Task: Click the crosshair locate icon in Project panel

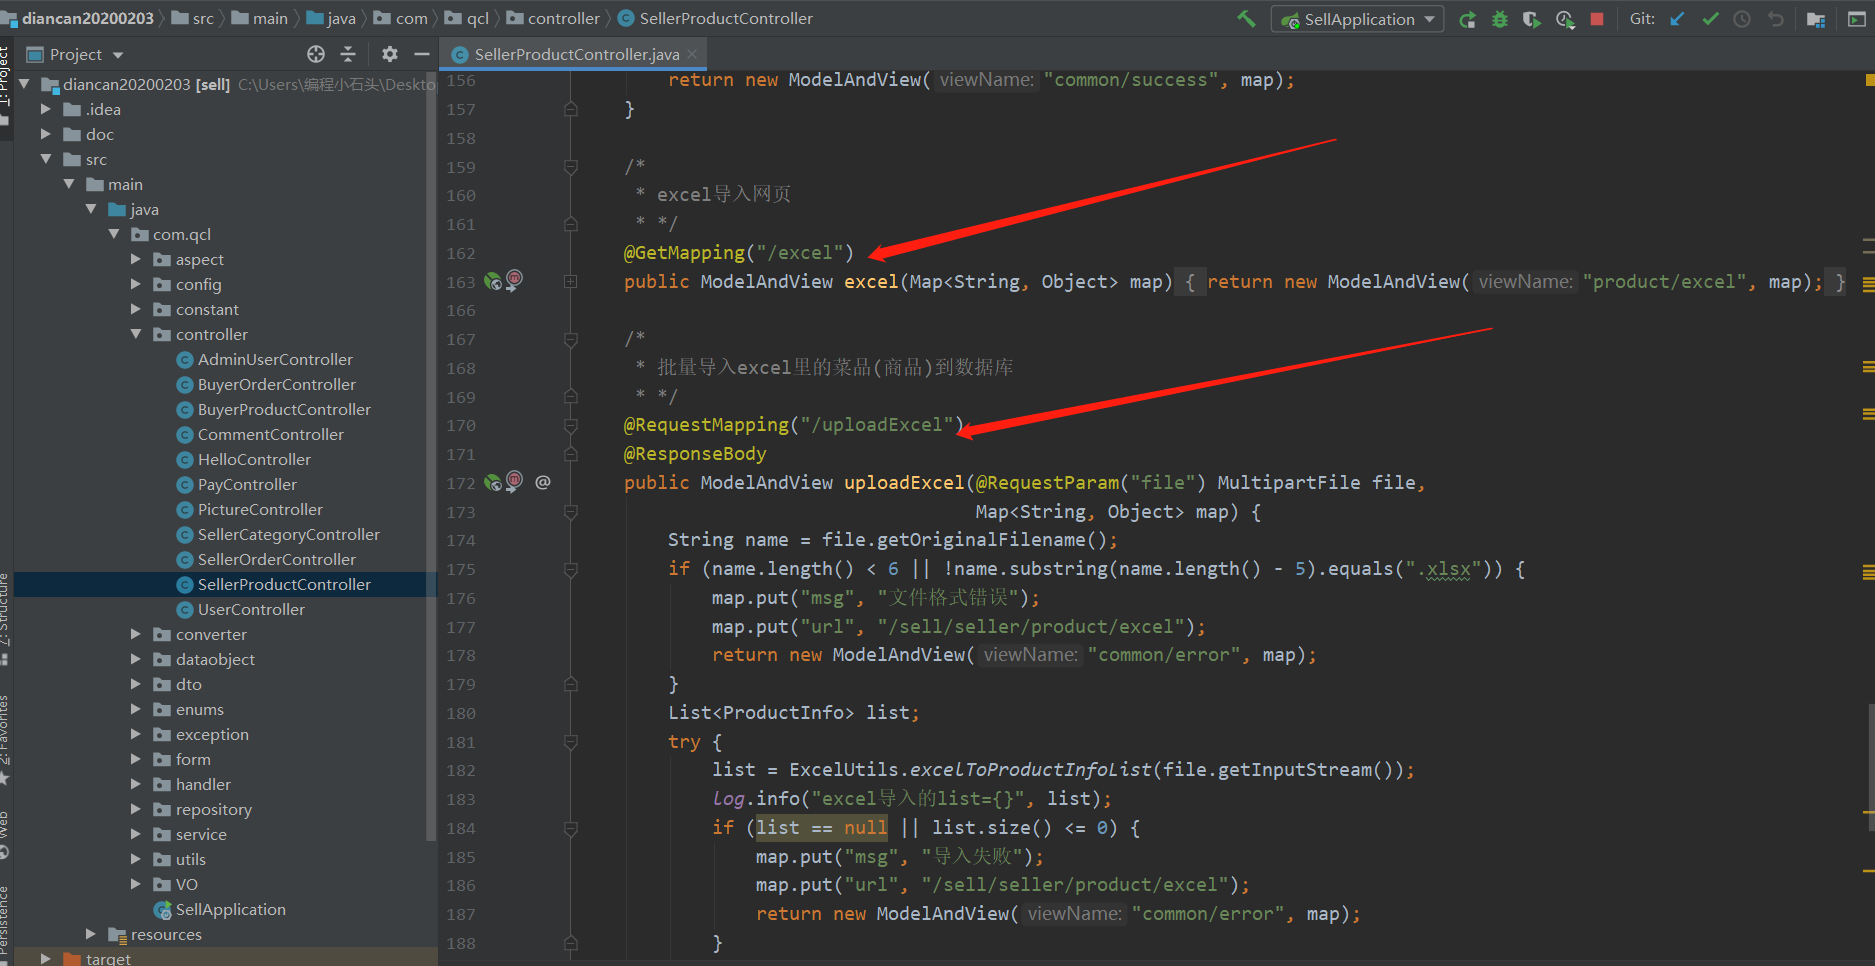Action: (316, 54)
